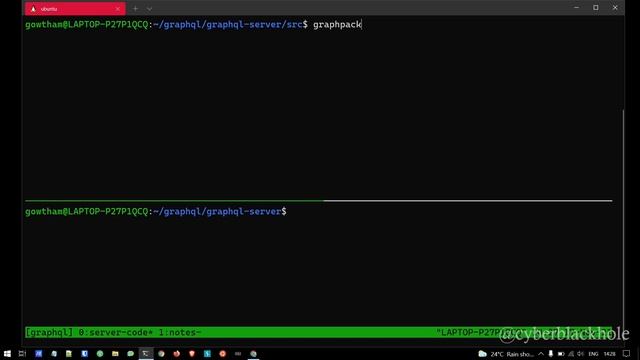Click the ~/graphql/graphql-server/src path in top pane
640x360 pixels.
(228, 24)
